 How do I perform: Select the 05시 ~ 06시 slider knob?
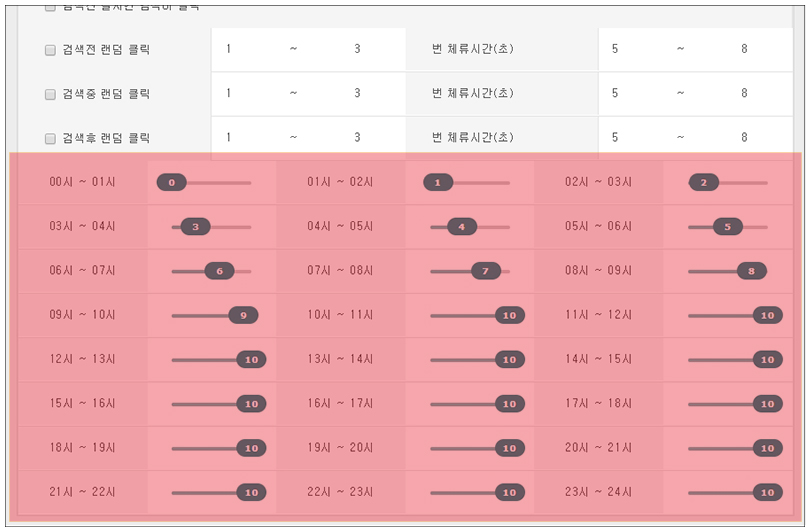click(x=727, y=227)
